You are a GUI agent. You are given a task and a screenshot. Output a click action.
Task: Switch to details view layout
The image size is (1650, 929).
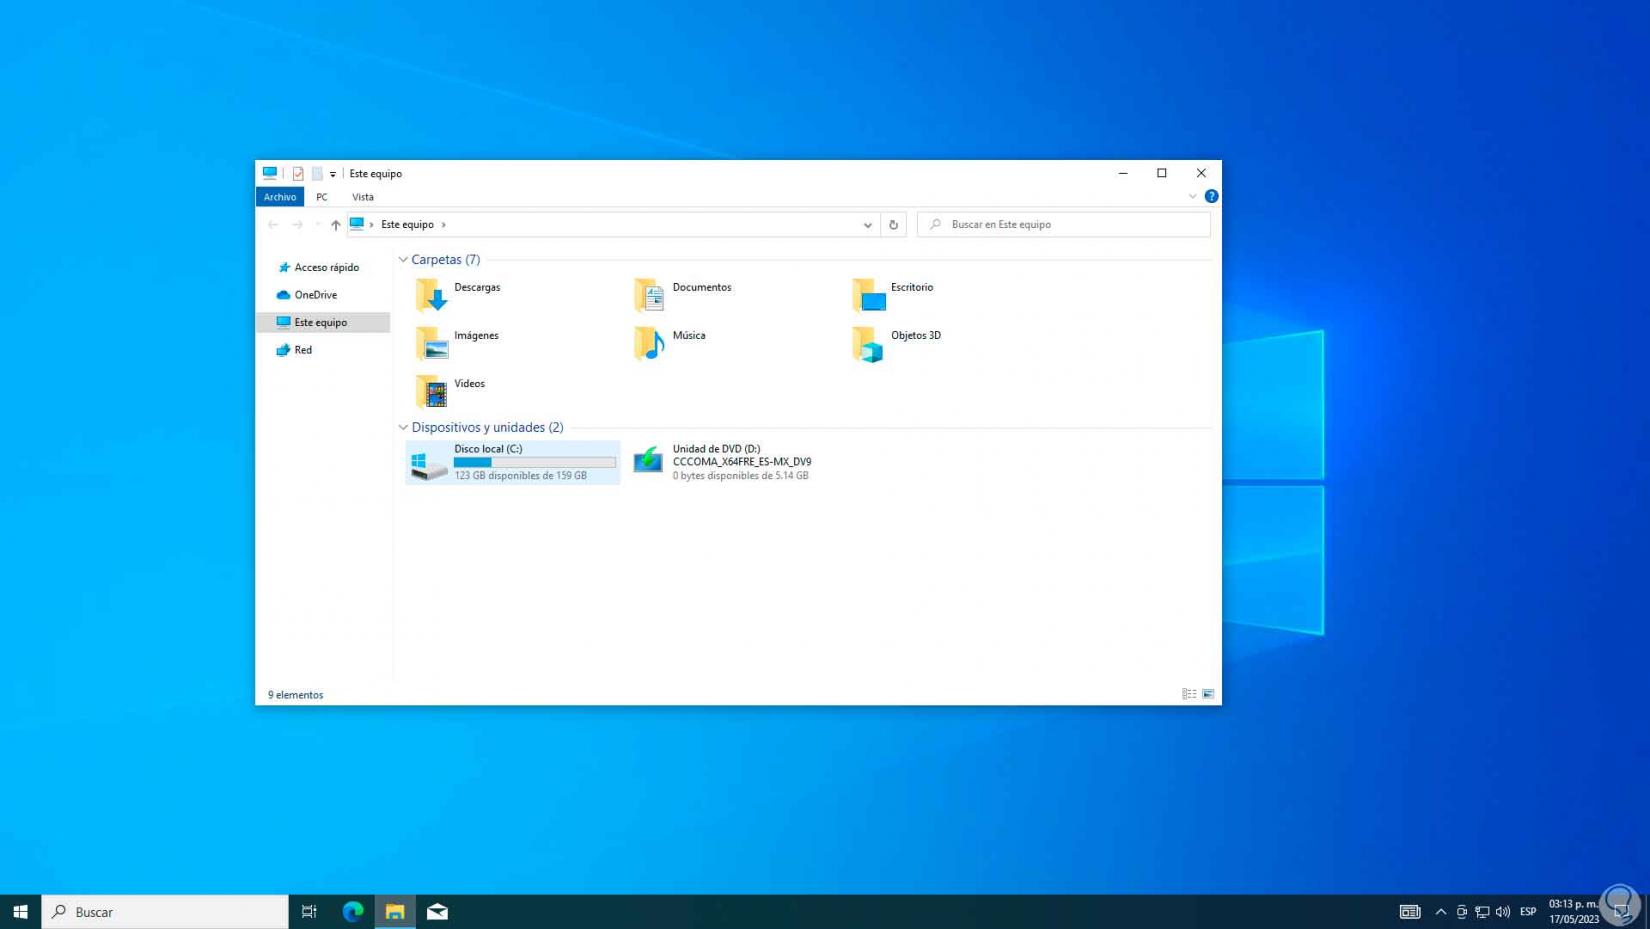coord(1189,694)
